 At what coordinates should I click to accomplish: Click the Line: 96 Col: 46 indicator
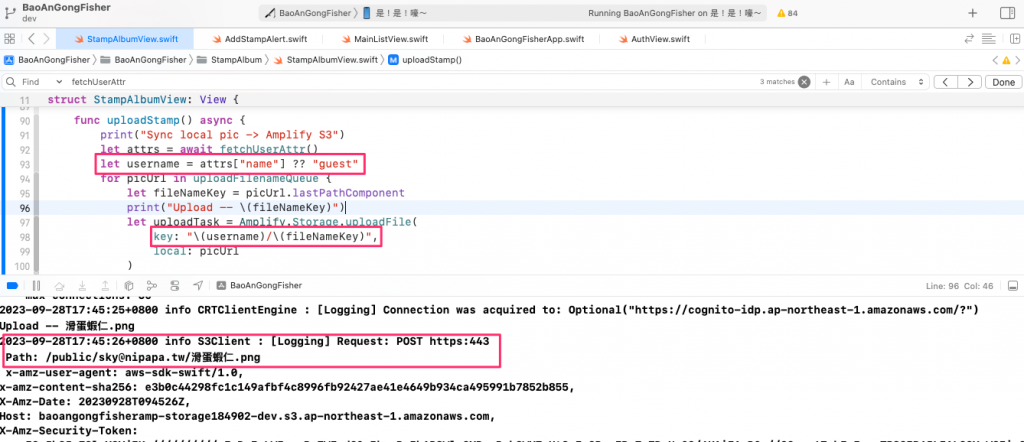click(960, 286)
